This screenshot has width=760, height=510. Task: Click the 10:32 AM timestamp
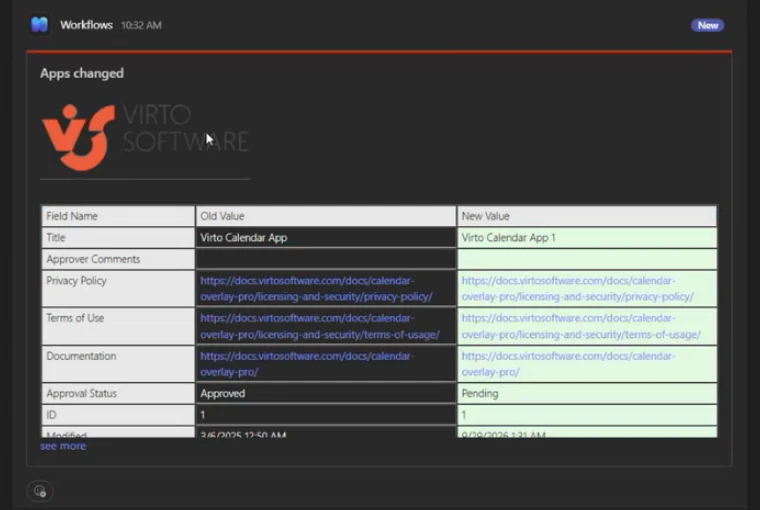tap(141, 25)
